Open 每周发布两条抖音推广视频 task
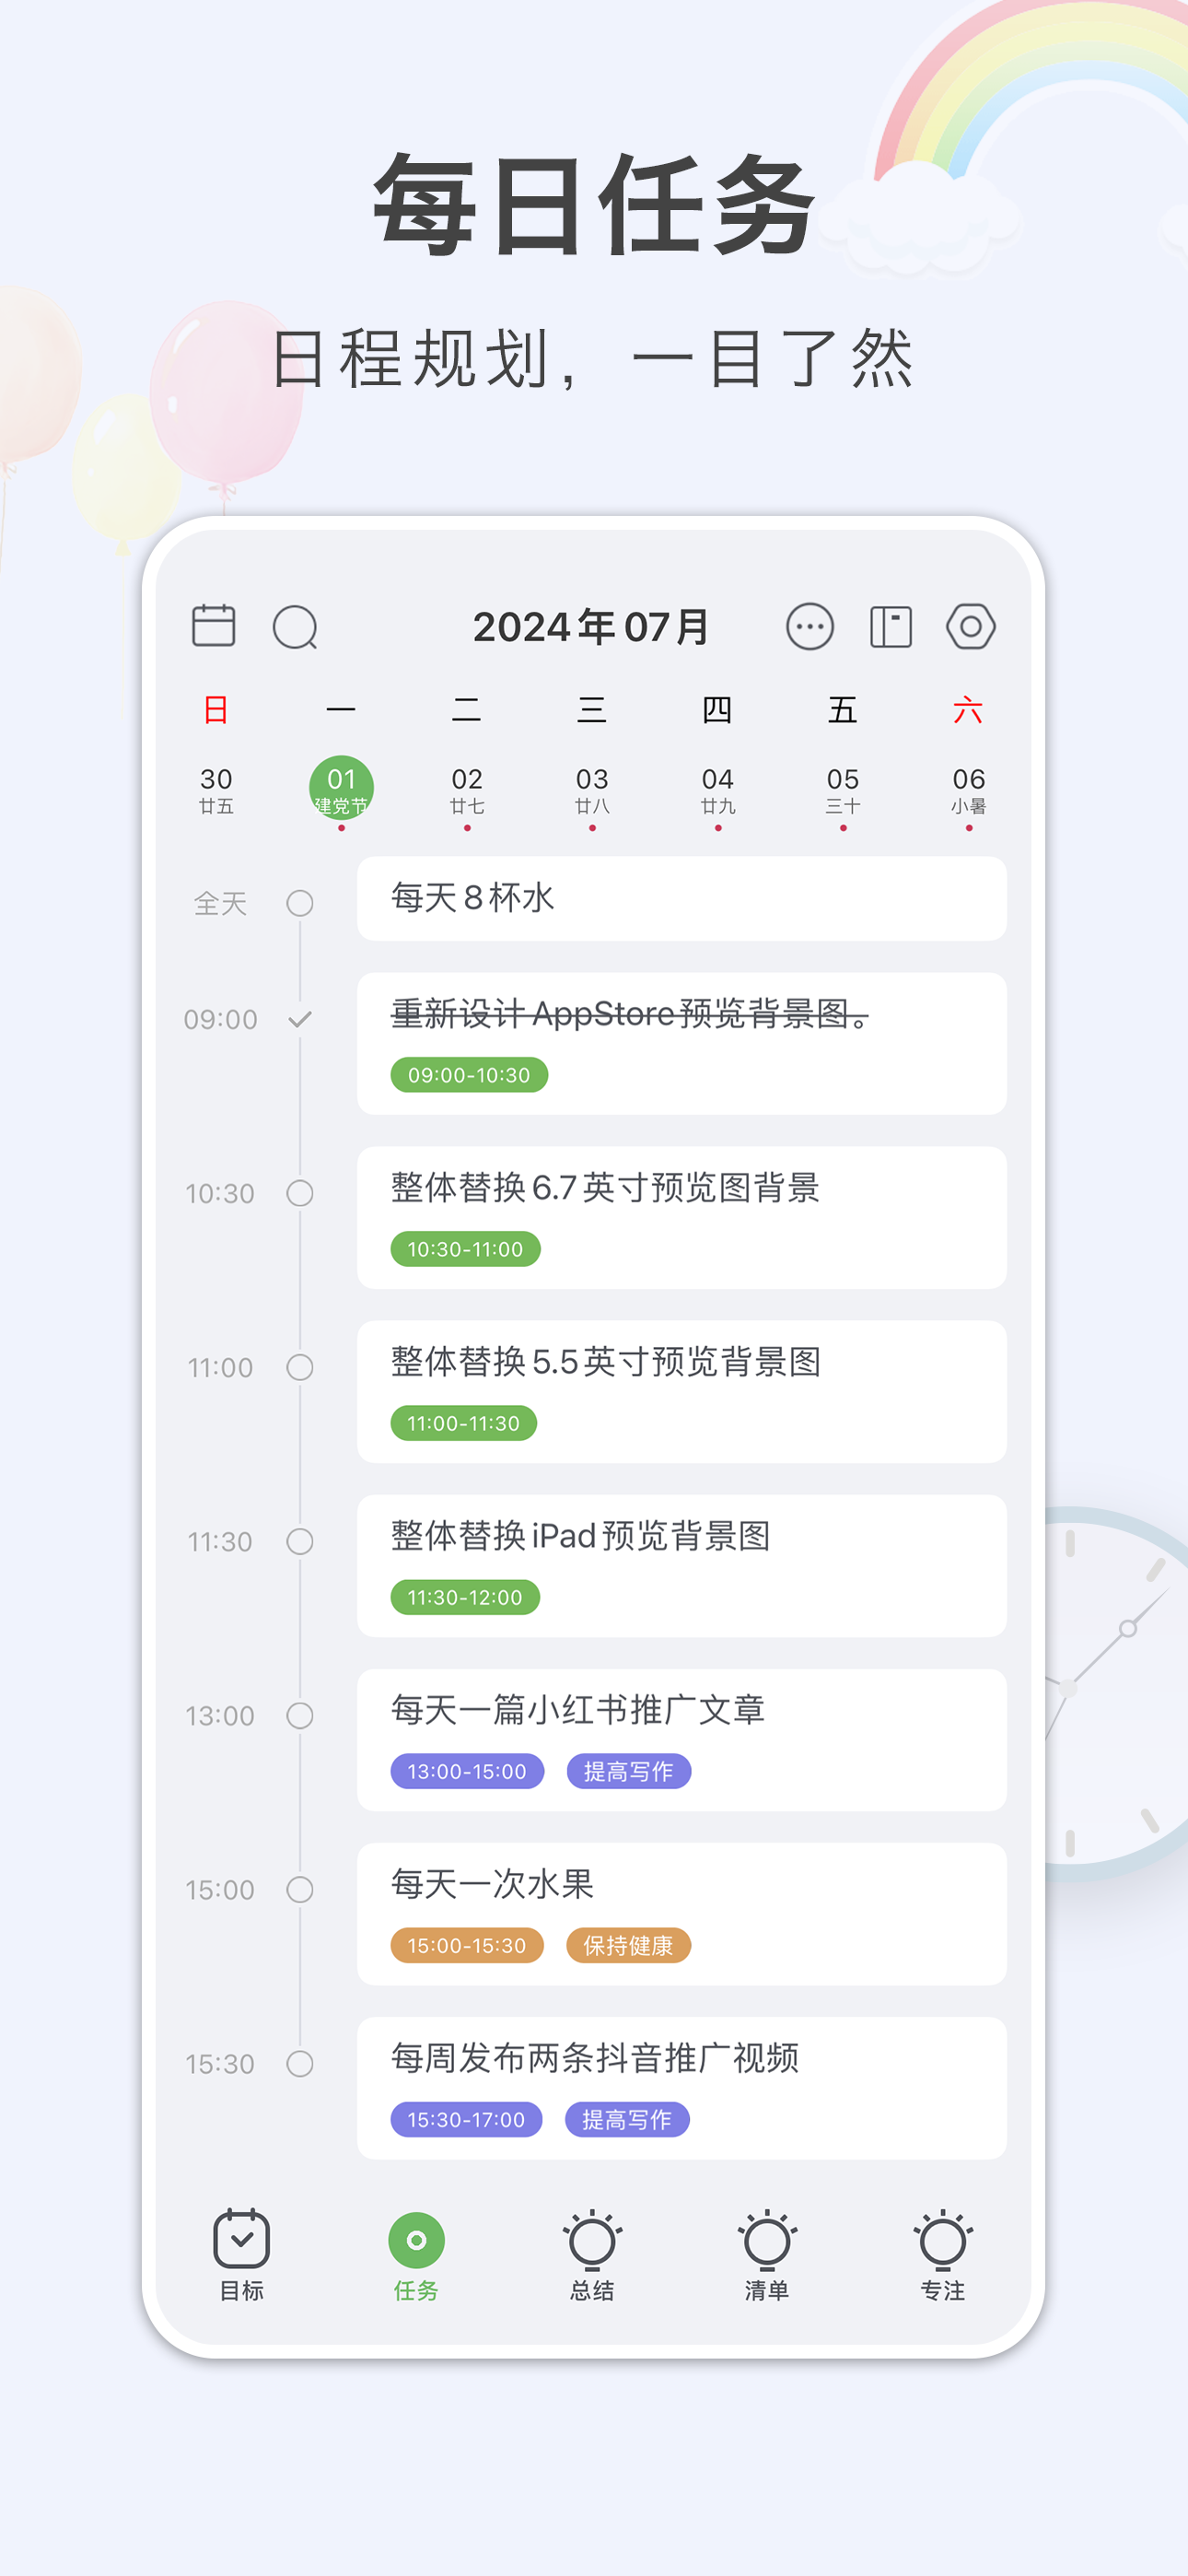The height and width of the screenshot is (2576, 1188). click(681, 2087)
